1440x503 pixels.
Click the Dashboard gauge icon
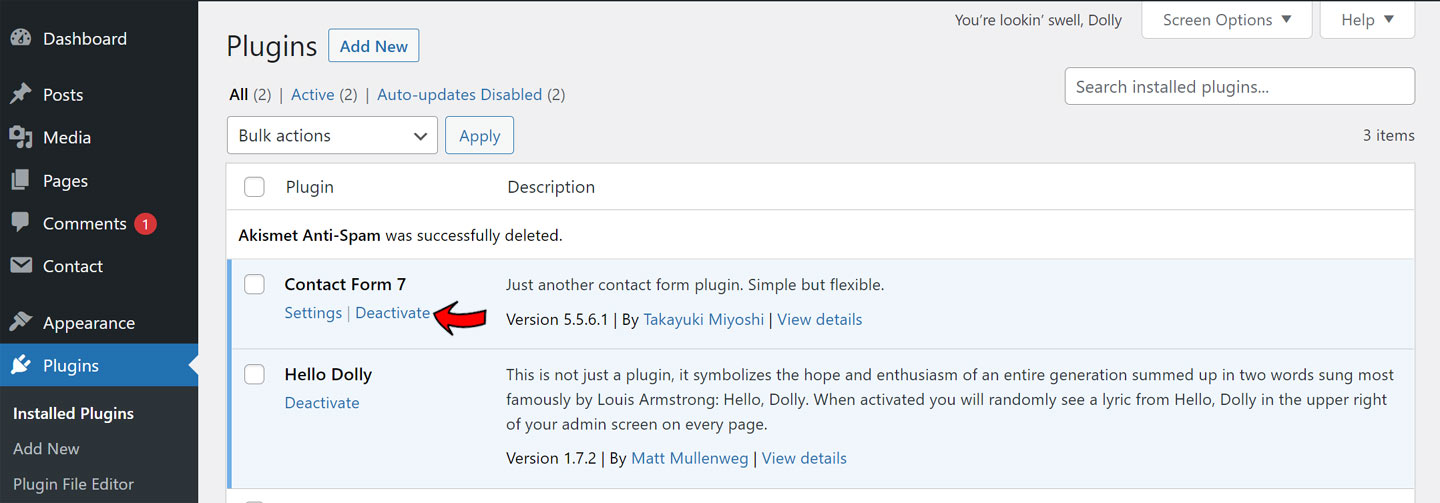click(x=20, y=39)
